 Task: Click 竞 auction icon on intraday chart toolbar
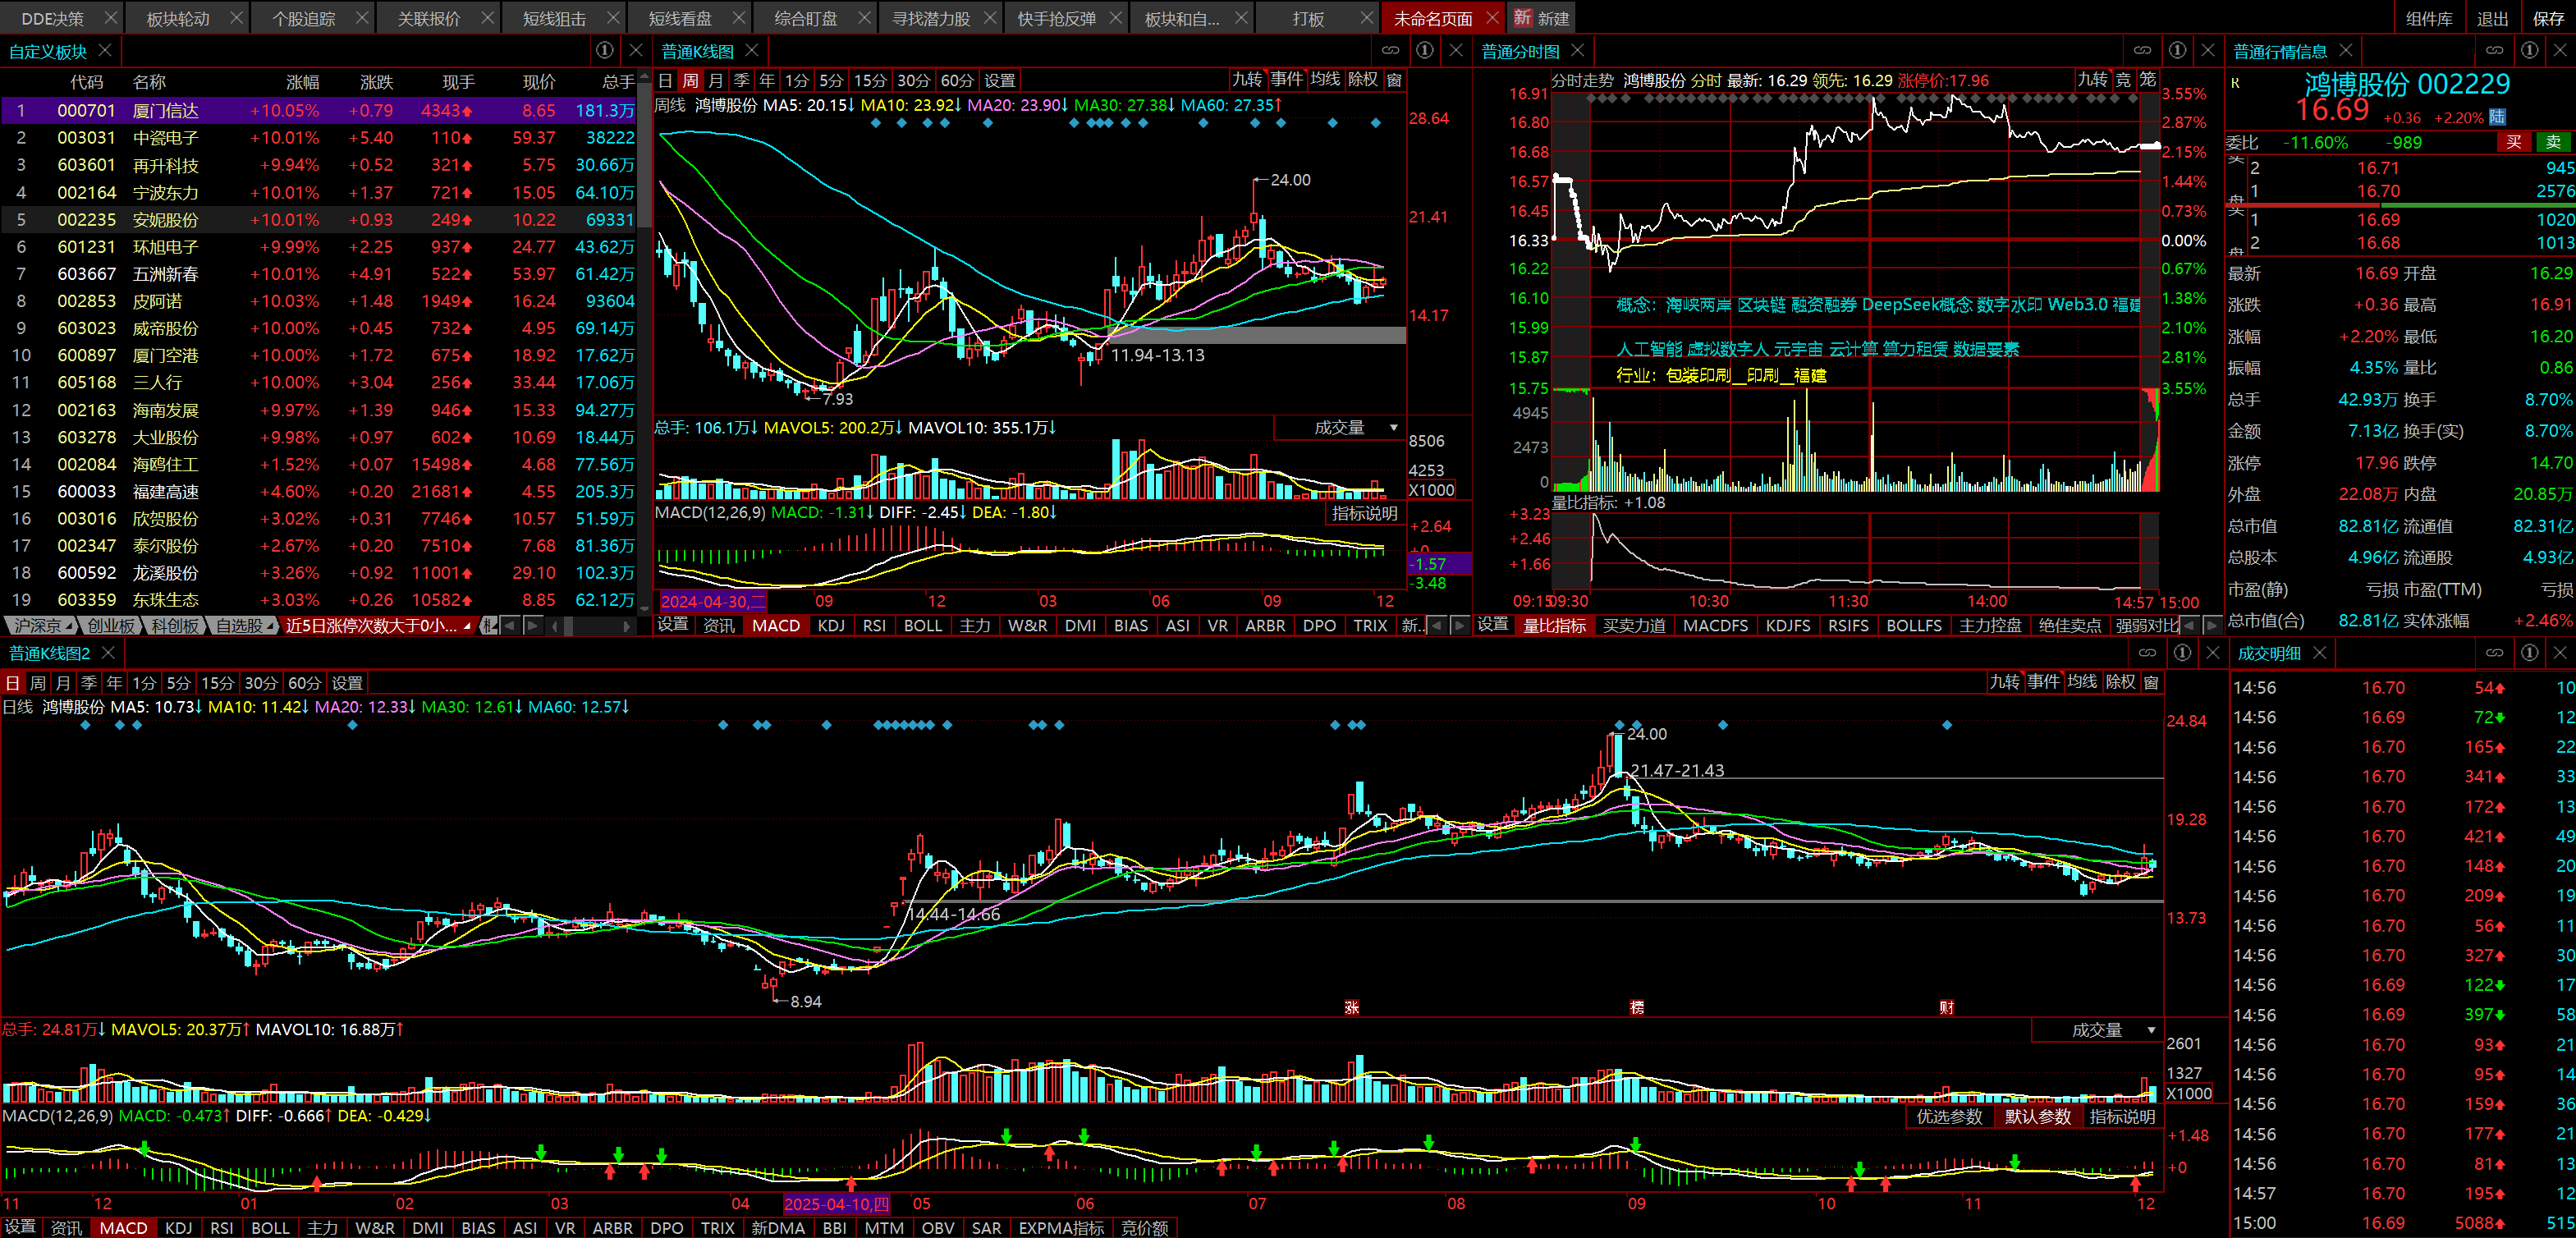(2123, 80)
